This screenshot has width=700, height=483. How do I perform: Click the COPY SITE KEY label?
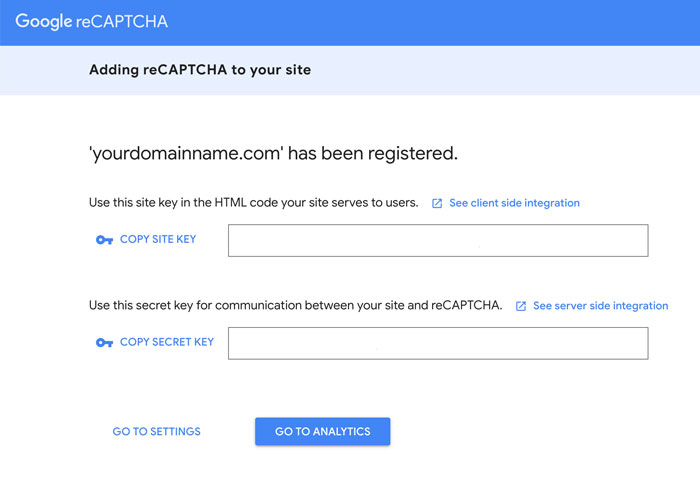158,240
